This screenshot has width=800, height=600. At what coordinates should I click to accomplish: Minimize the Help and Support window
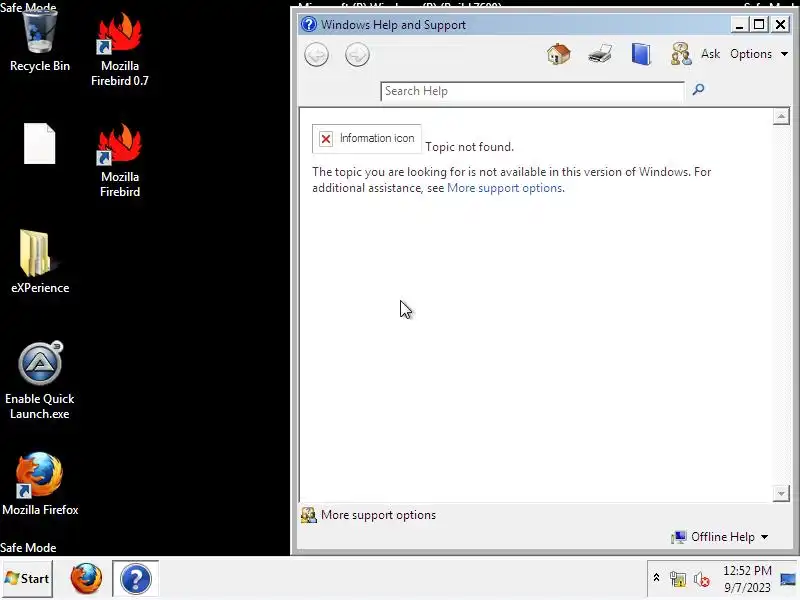[x=739, y=24]
